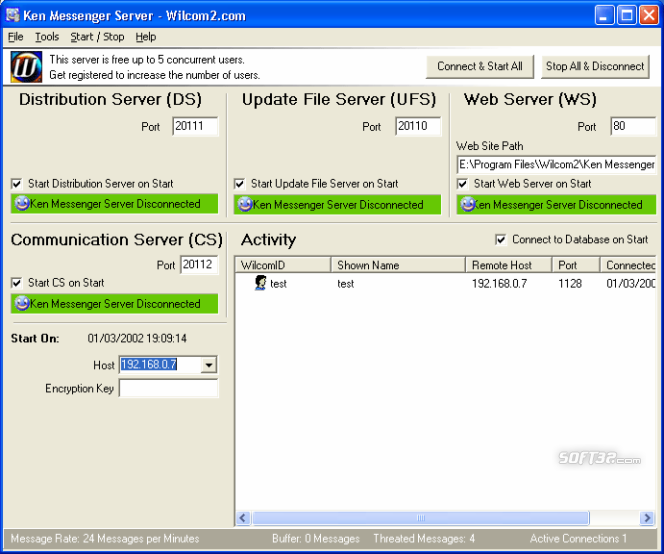Uncheck Start Distribution Server on Start
Viewport: 664px width, 554px height.
[x=17, y=184]
